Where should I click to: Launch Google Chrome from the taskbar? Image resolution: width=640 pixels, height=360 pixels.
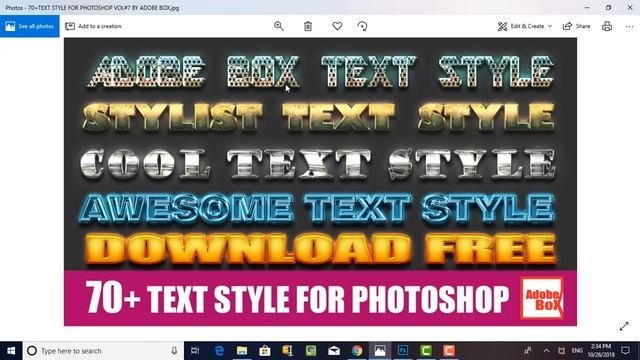point(357,351)
